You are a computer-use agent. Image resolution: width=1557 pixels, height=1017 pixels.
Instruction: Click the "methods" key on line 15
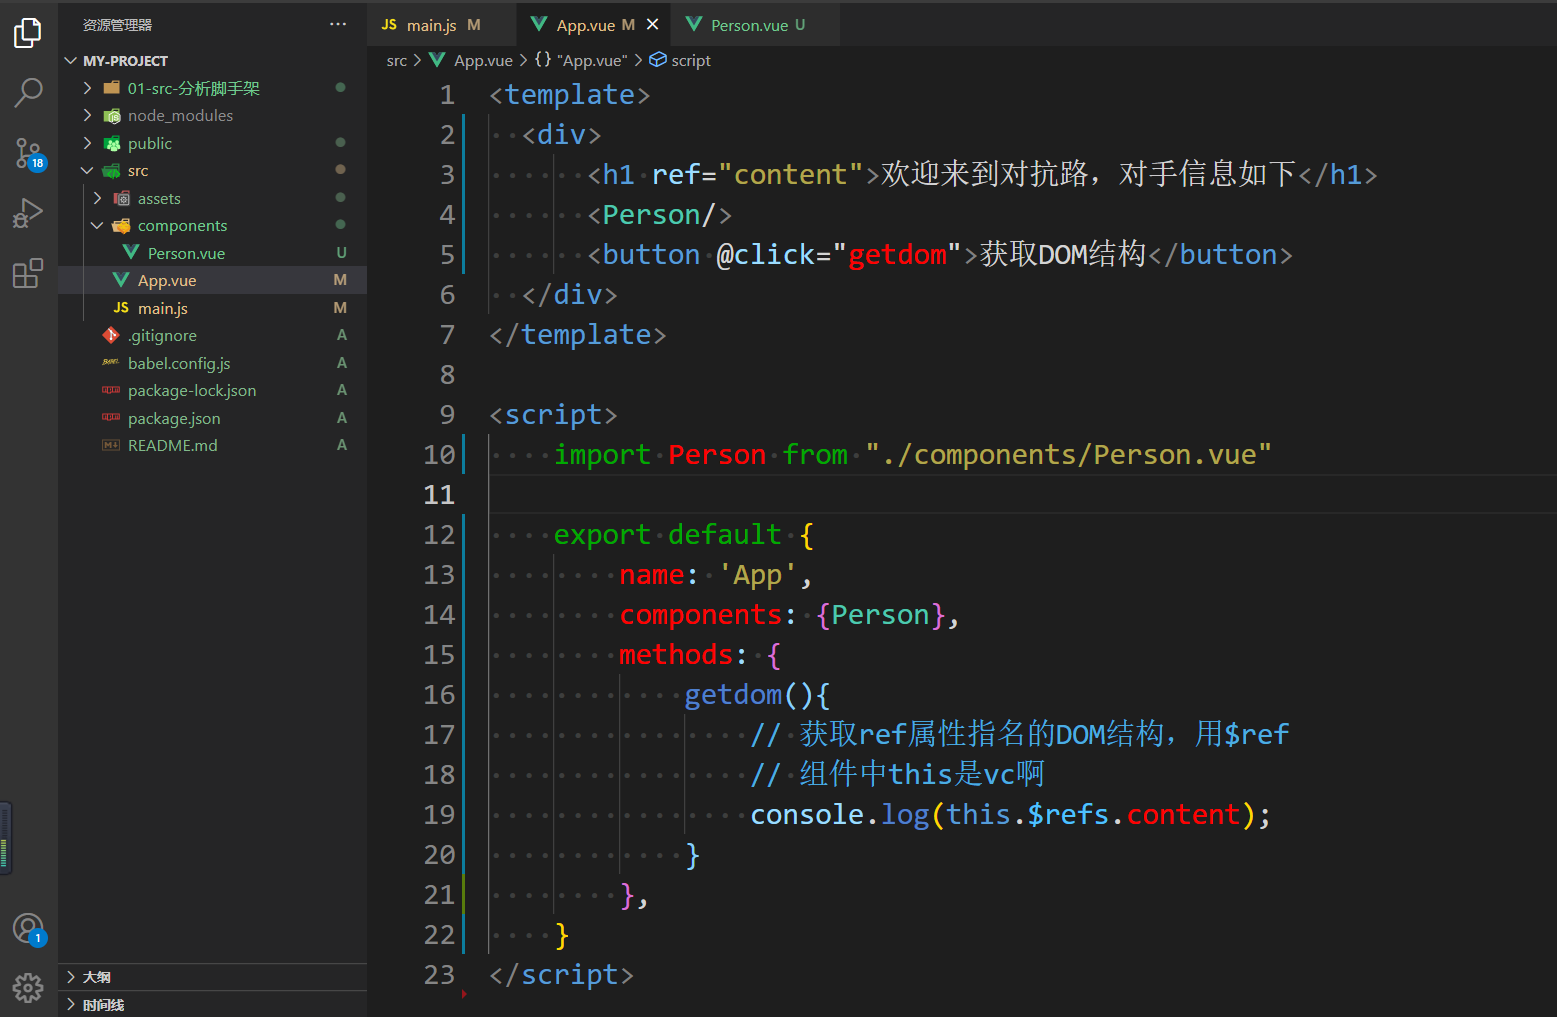click(676, 655)
